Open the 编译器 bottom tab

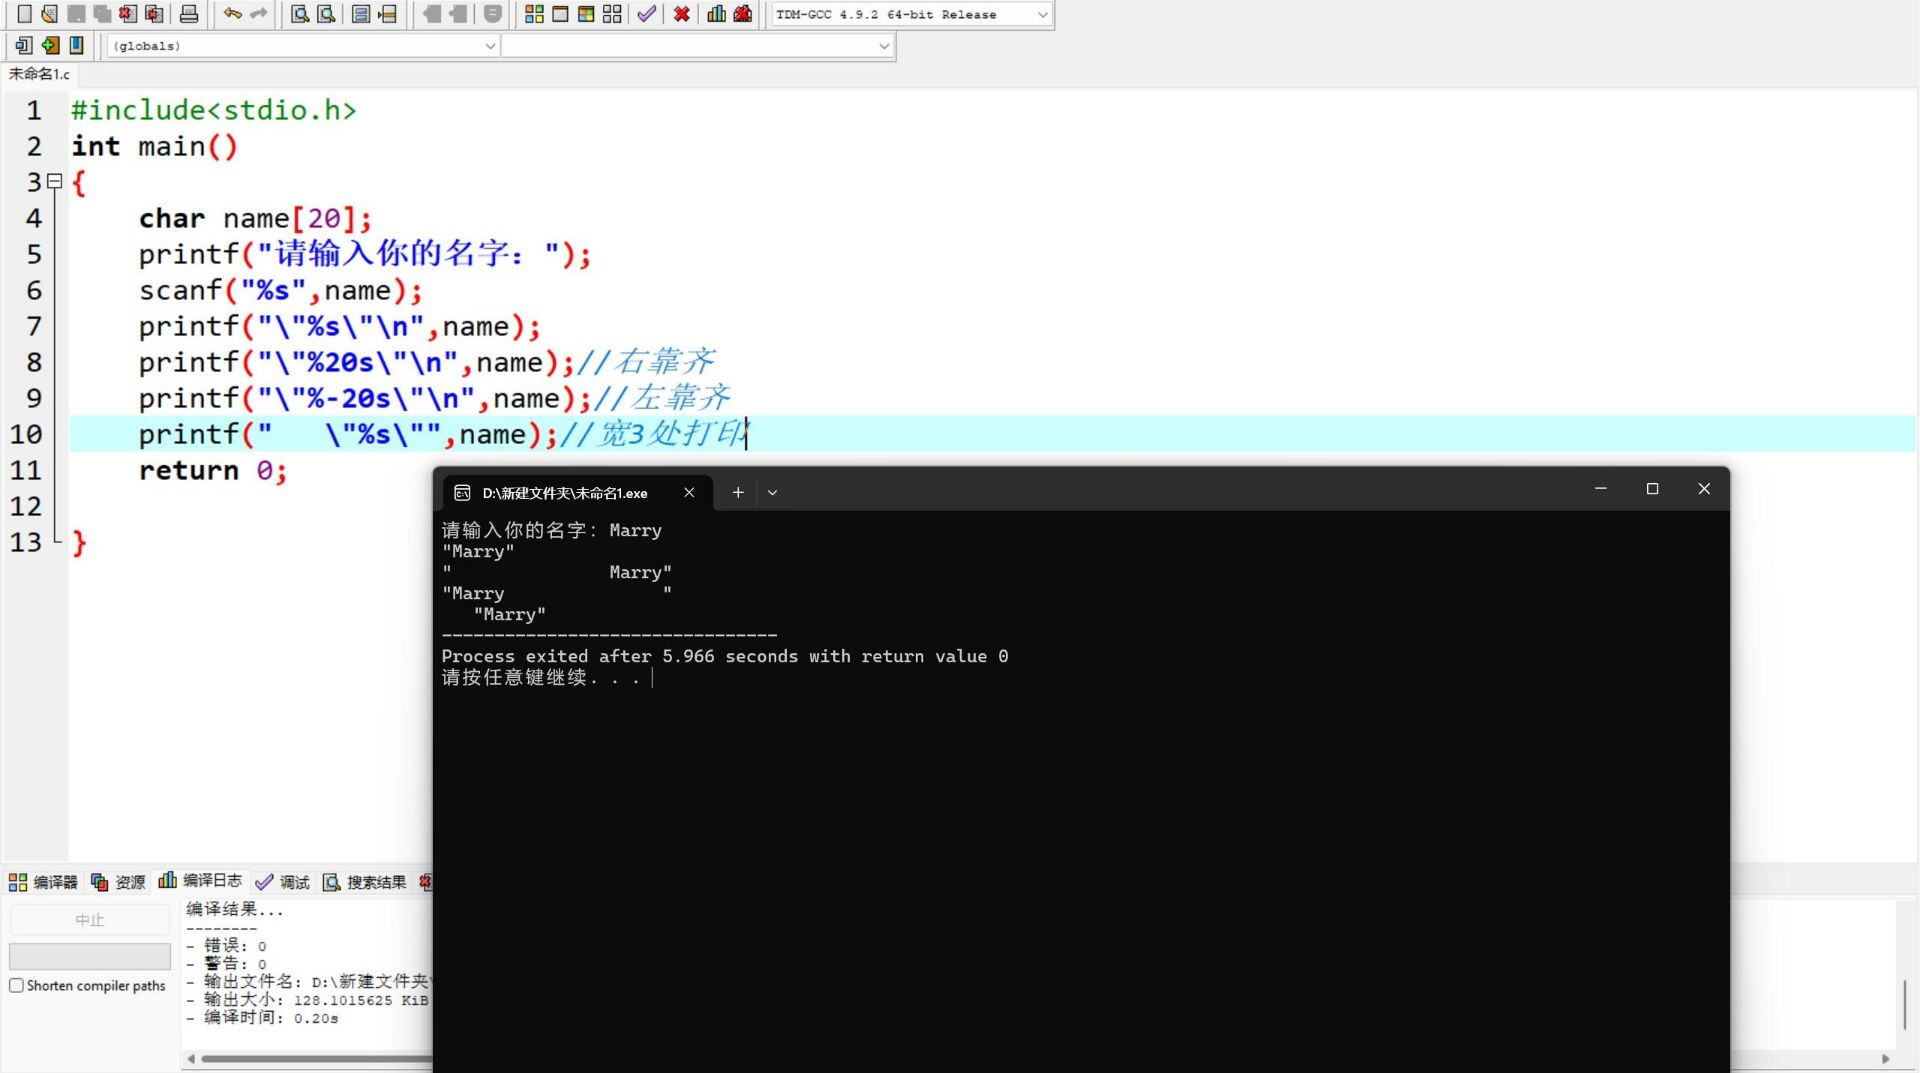(x=43, y=882)
